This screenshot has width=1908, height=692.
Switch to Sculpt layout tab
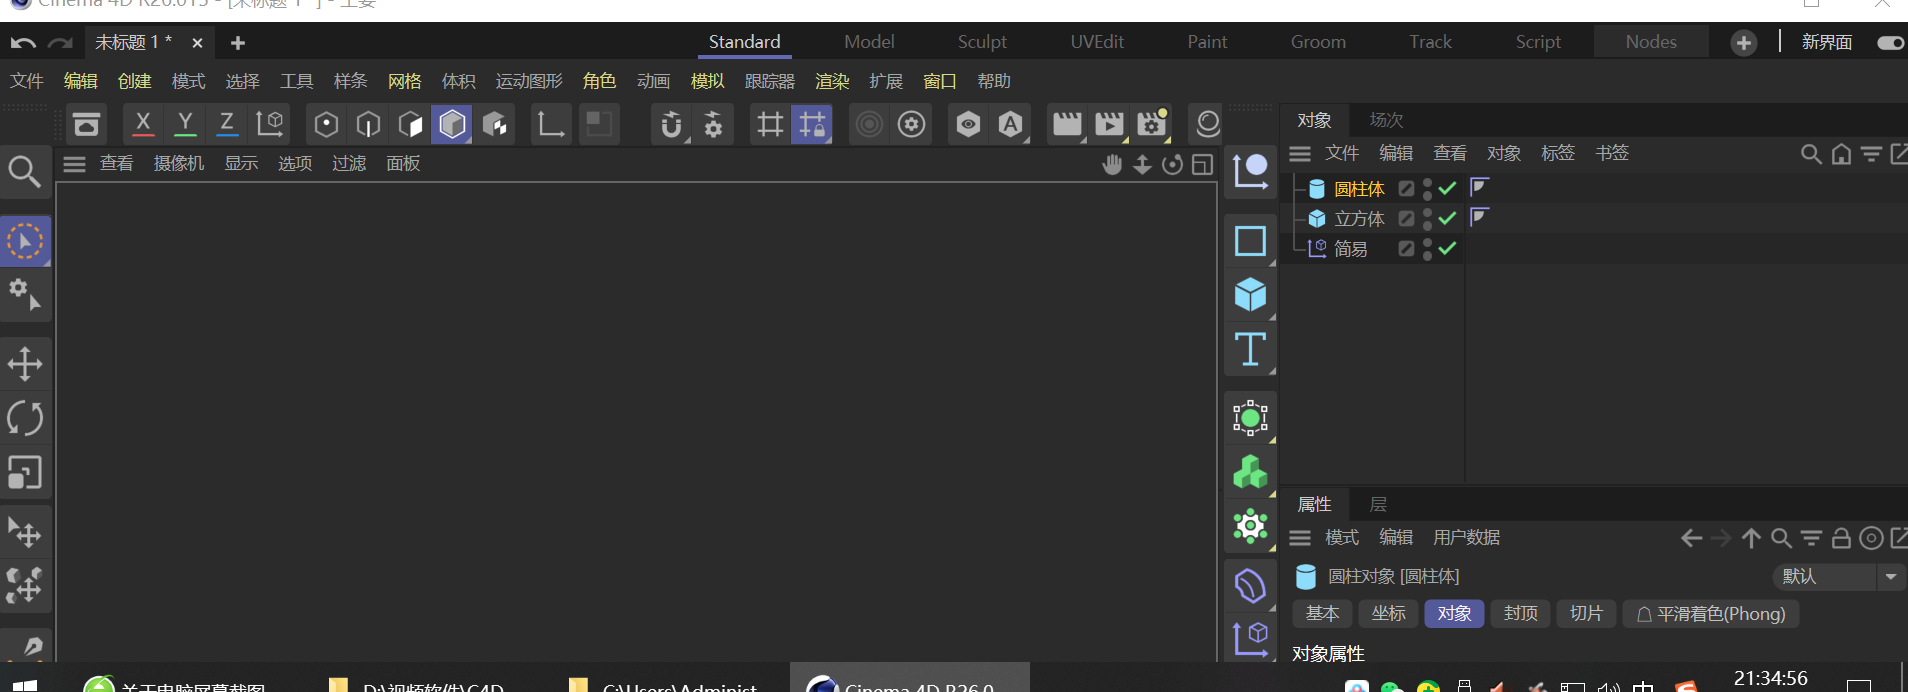click(x=982, y=42)
